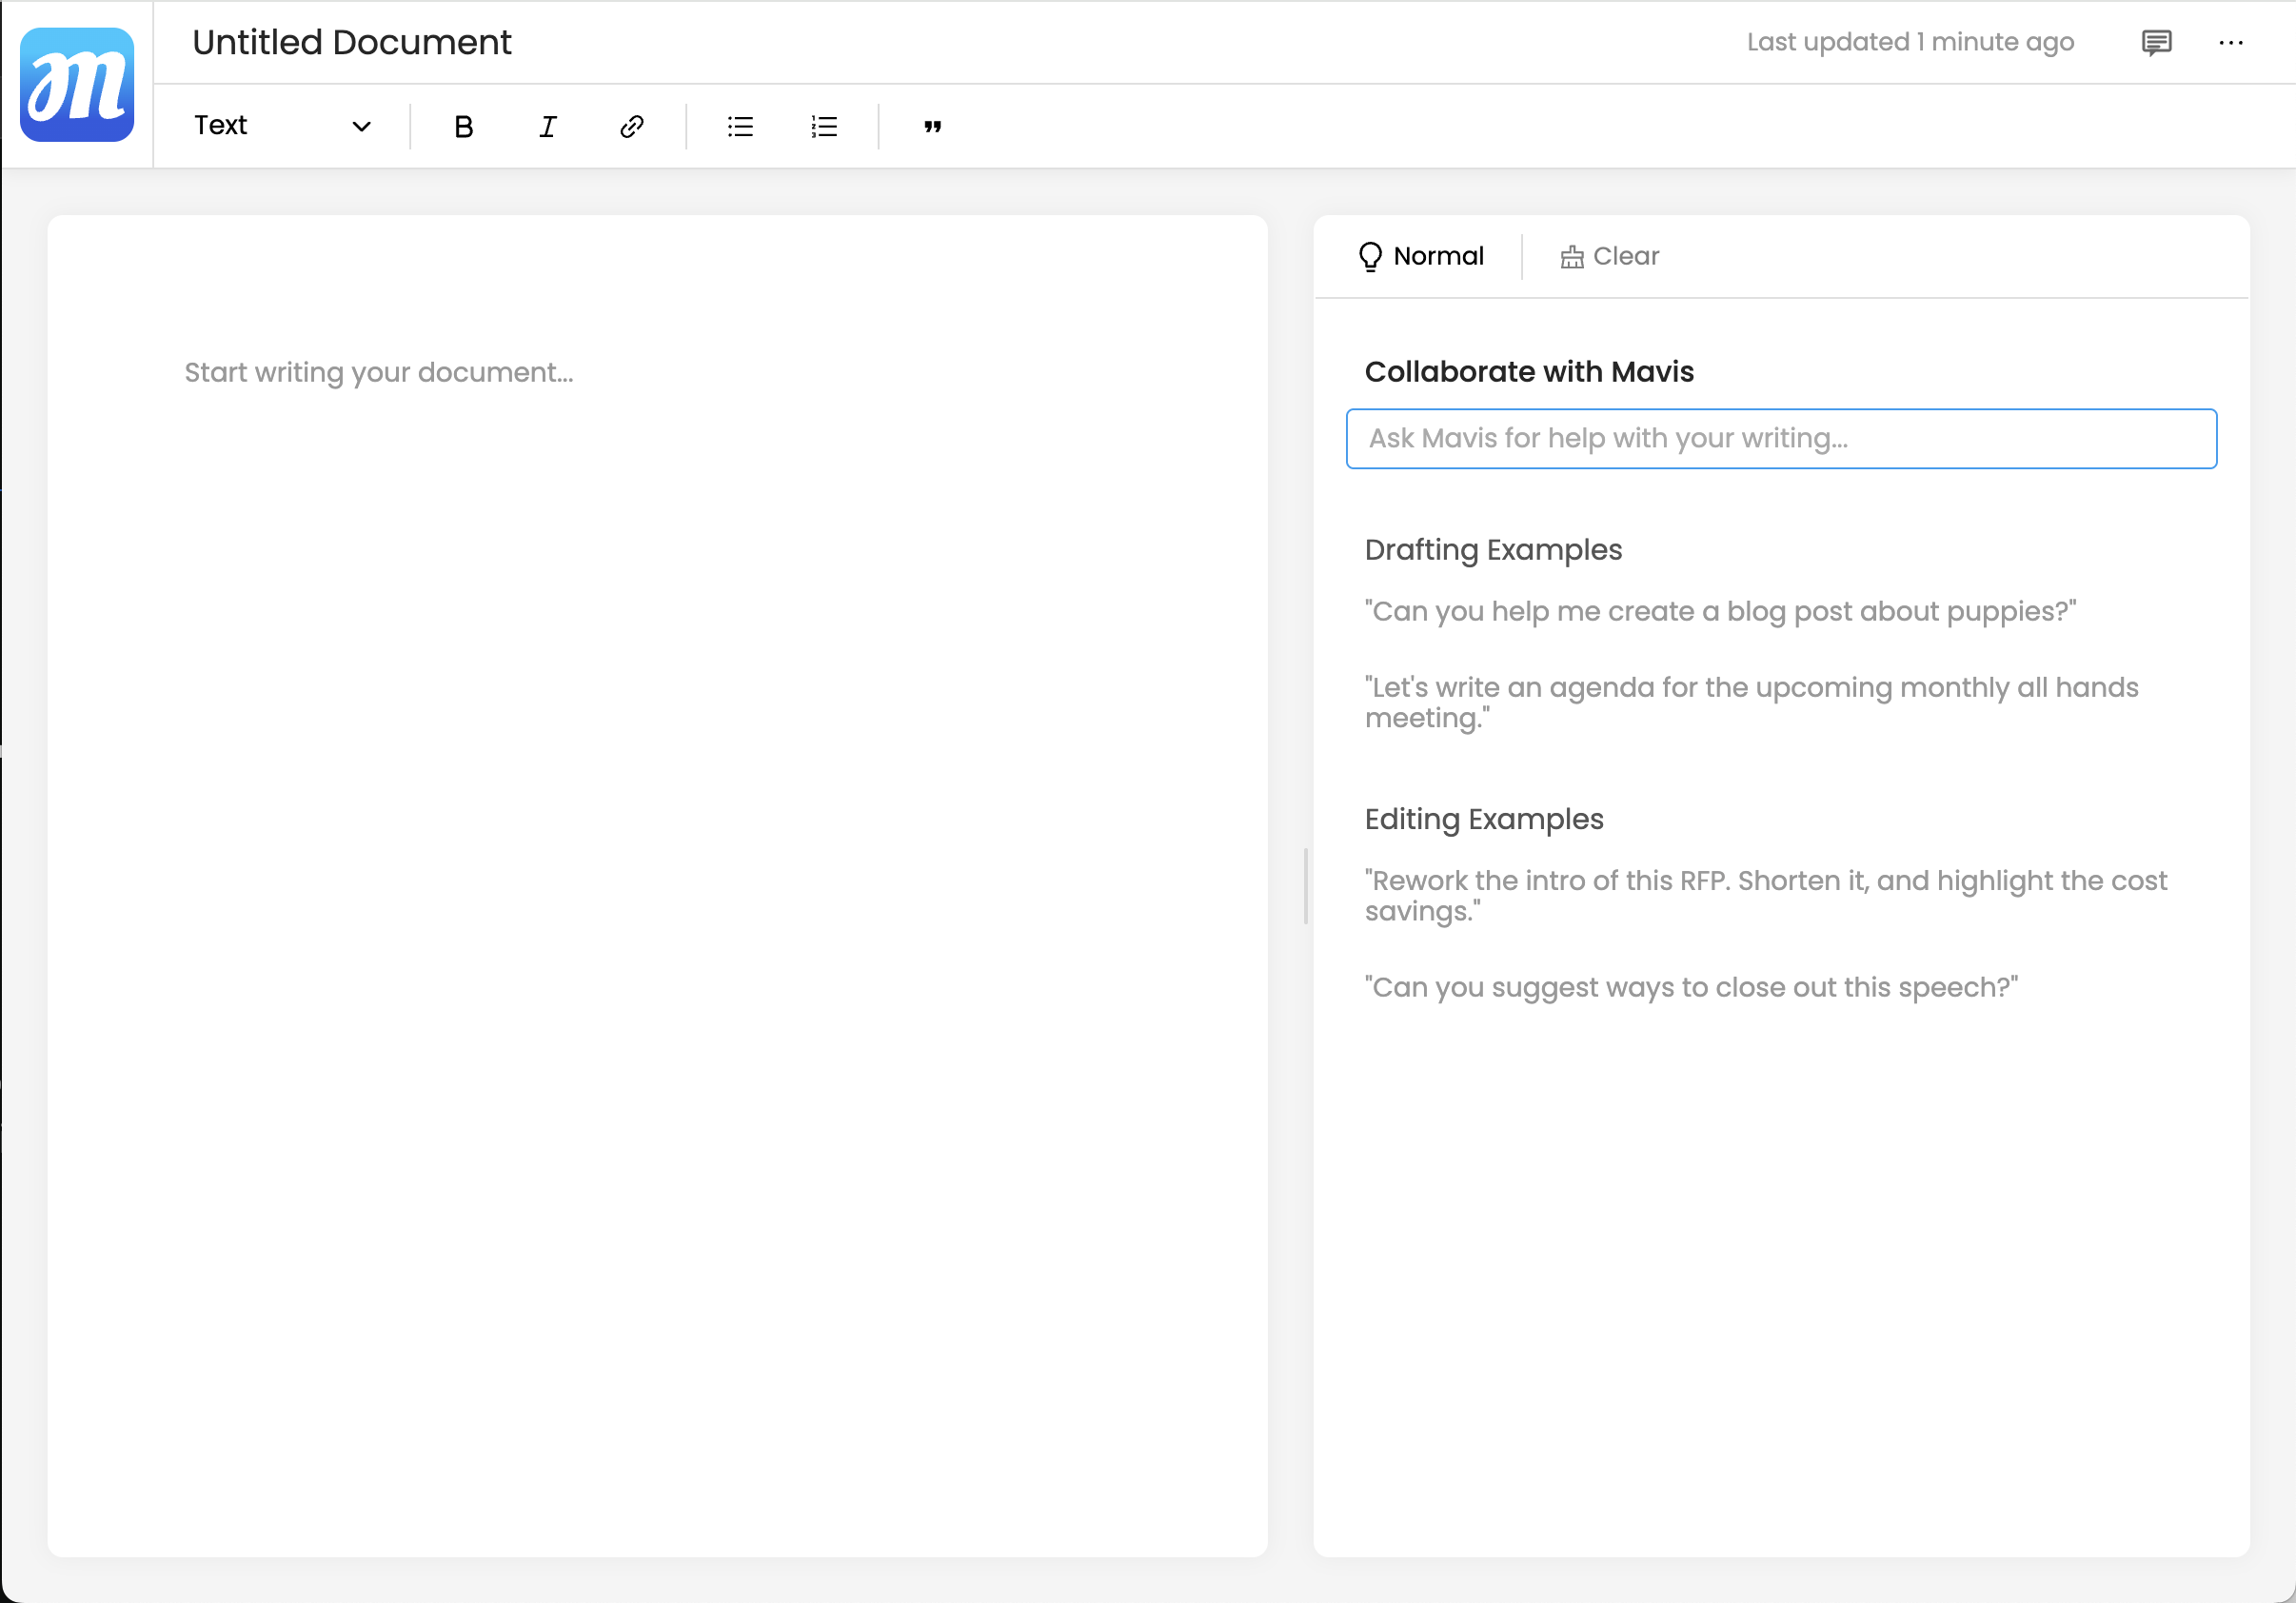Open the comments panel
2296x1603 pixels.
(2156, 42)
